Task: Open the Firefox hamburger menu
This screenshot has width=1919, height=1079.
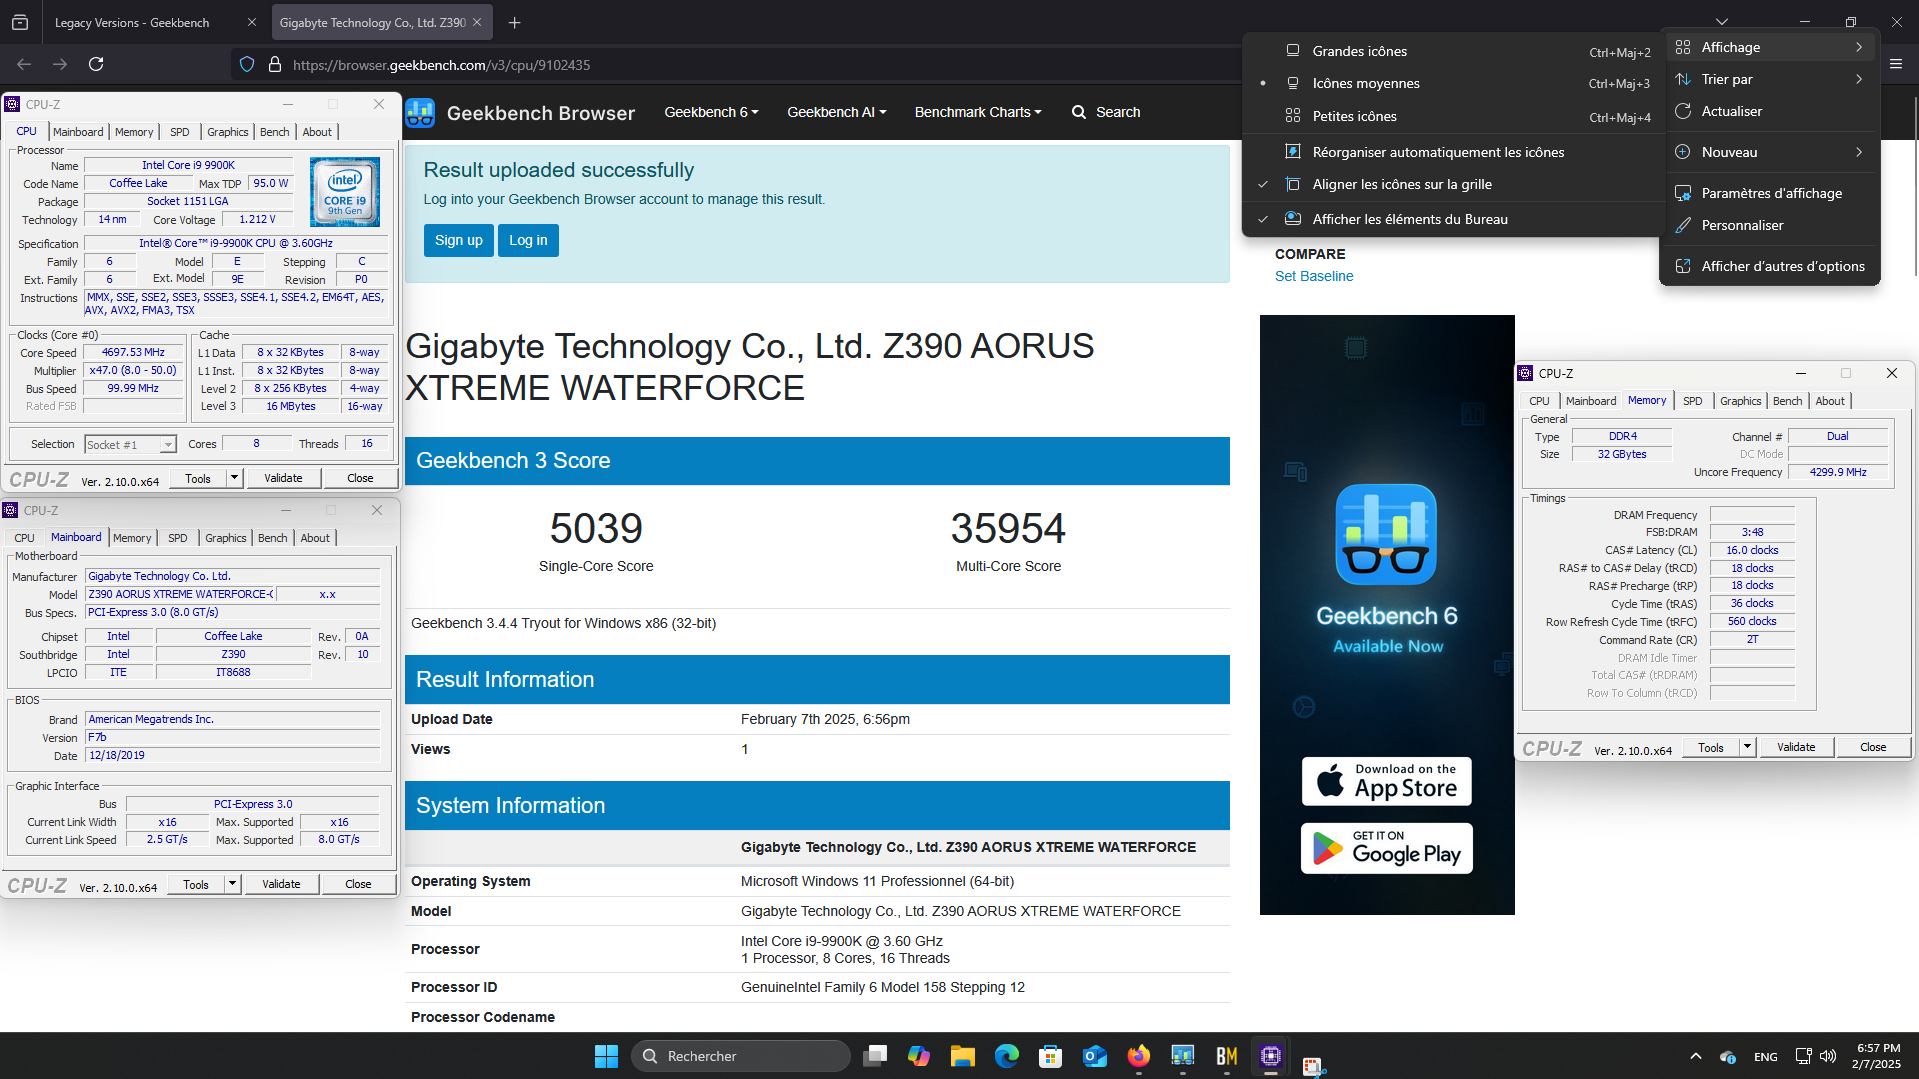Action: [1896, 64]
